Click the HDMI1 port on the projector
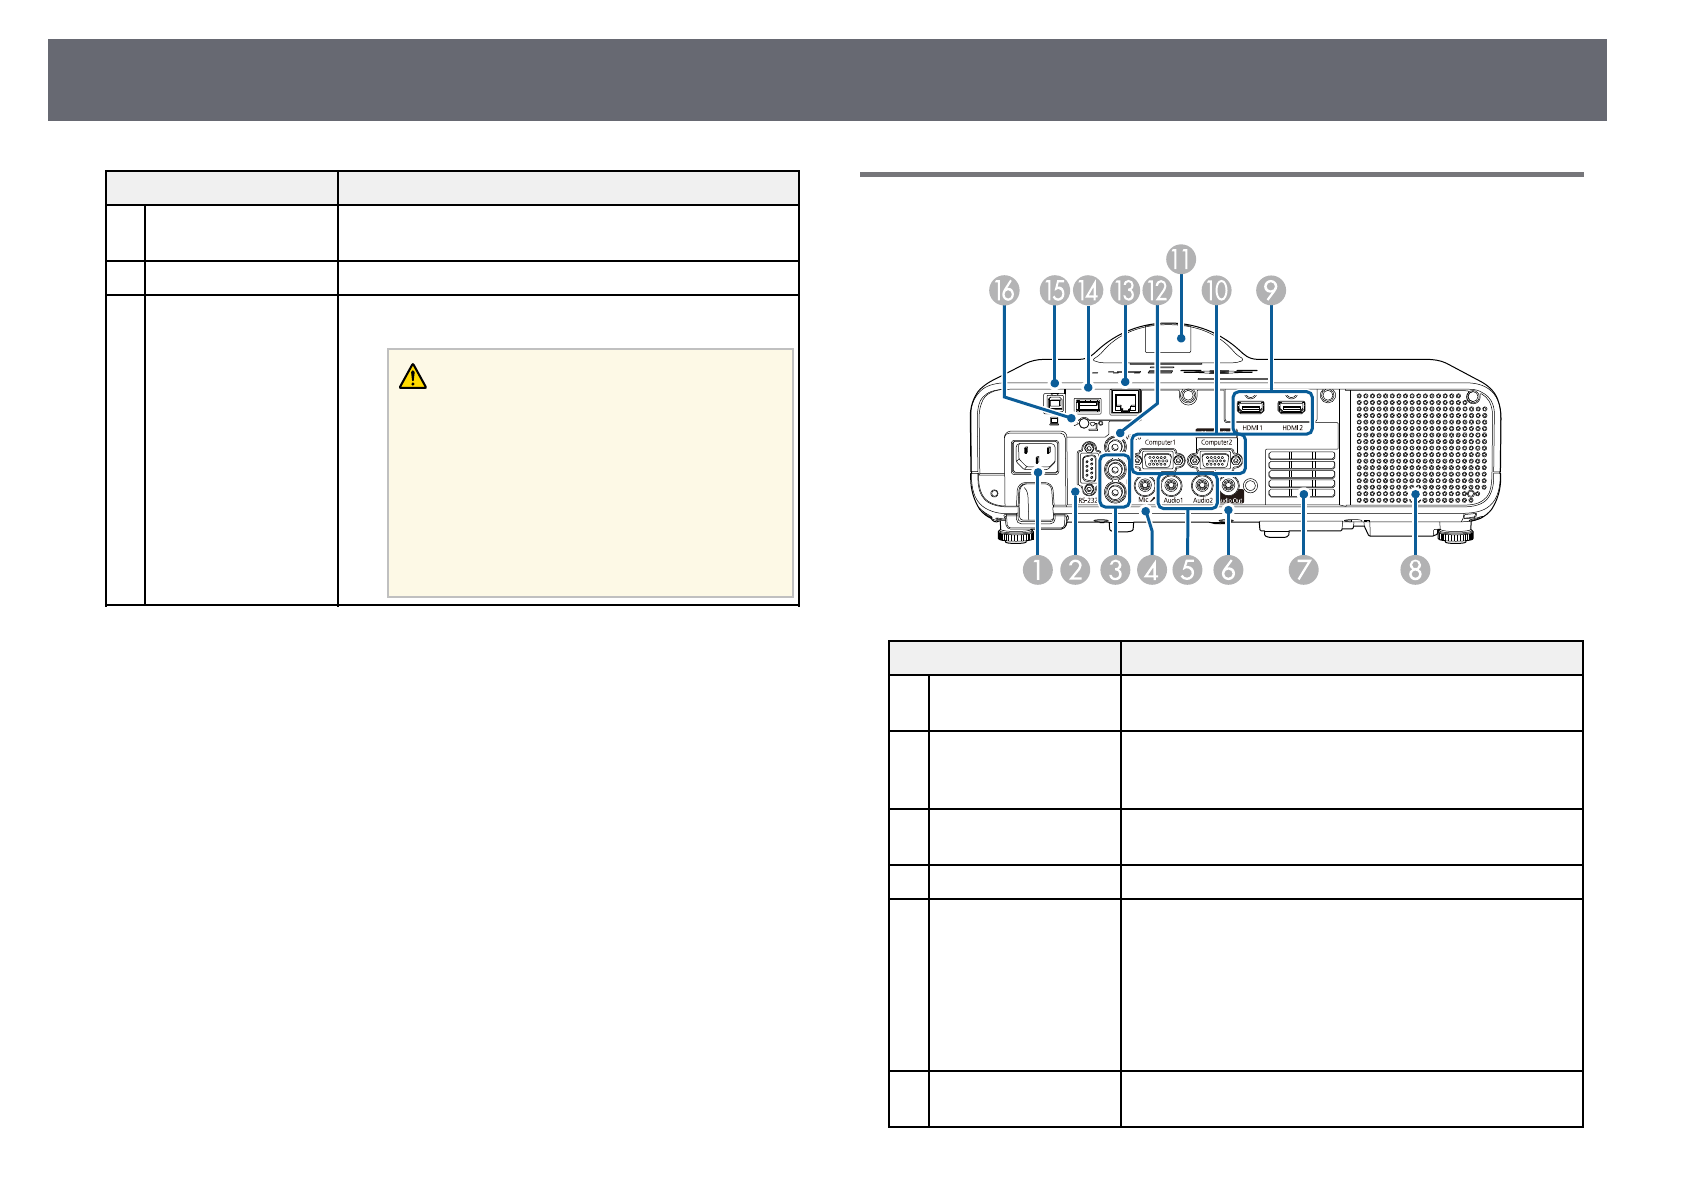 [x=1252, y=408]
